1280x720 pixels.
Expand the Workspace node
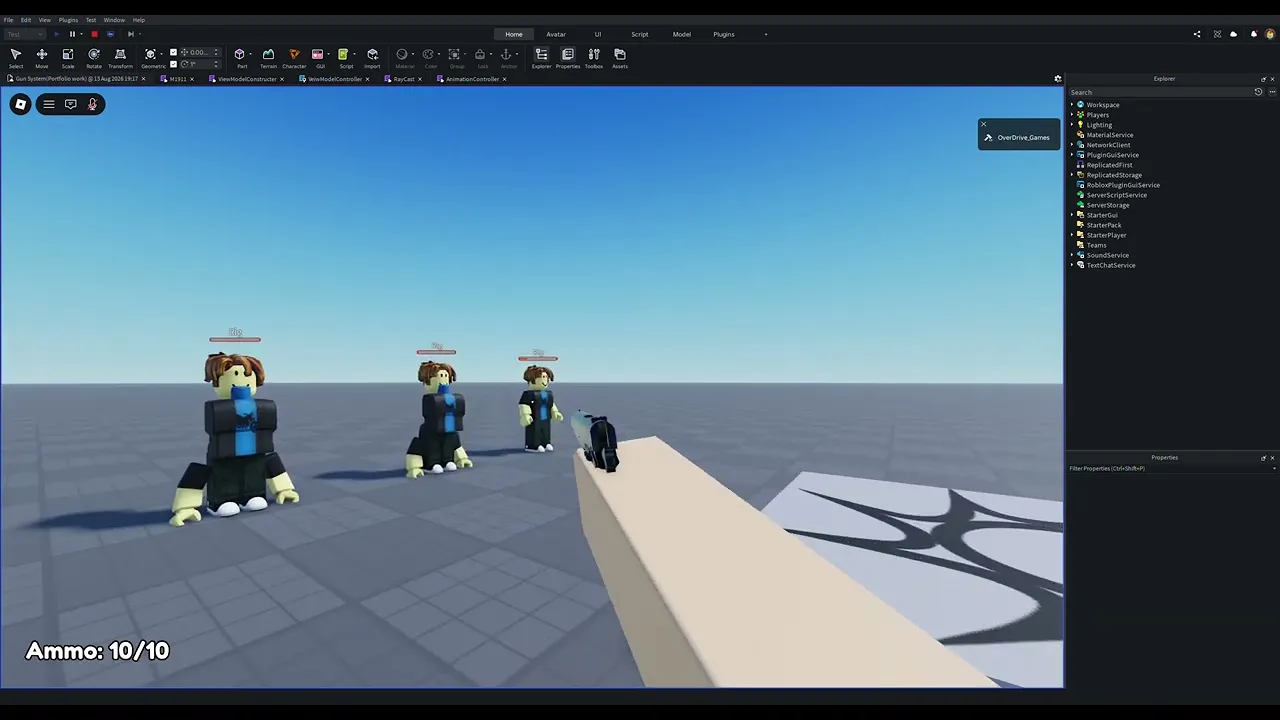coord(1072,105)
